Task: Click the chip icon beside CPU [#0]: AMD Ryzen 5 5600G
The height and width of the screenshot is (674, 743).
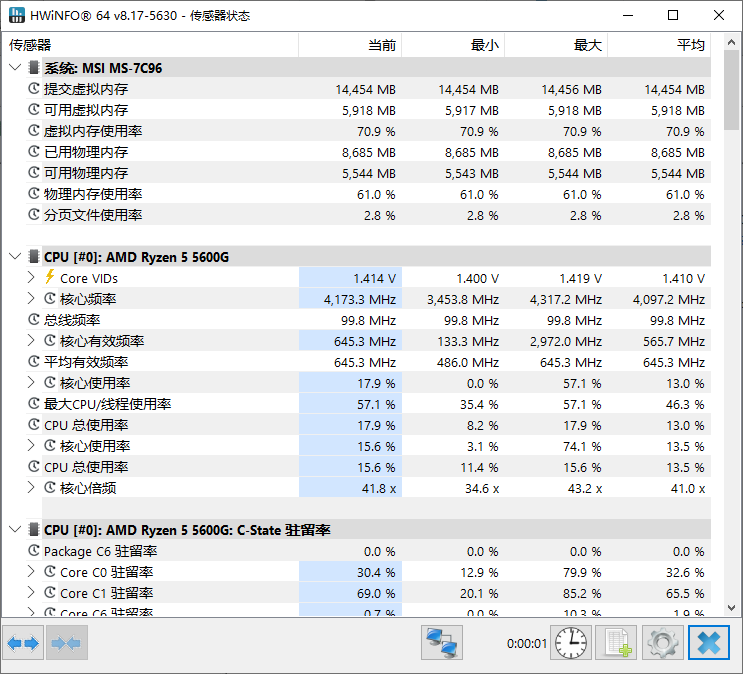Action: (34, 256)
